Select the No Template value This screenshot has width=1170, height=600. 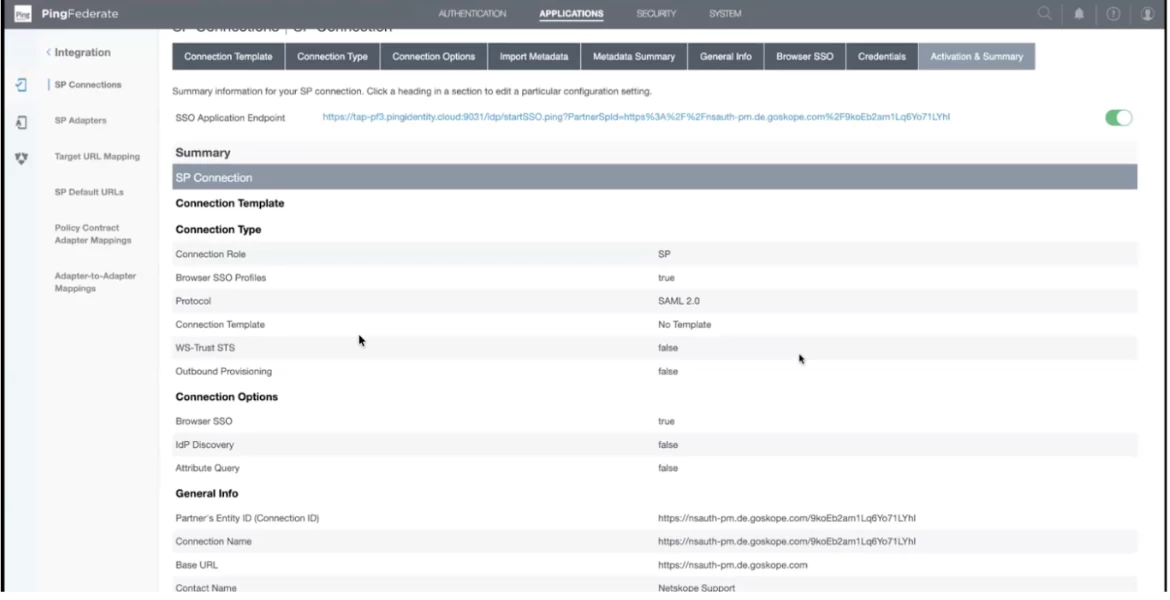pos(685,325)
